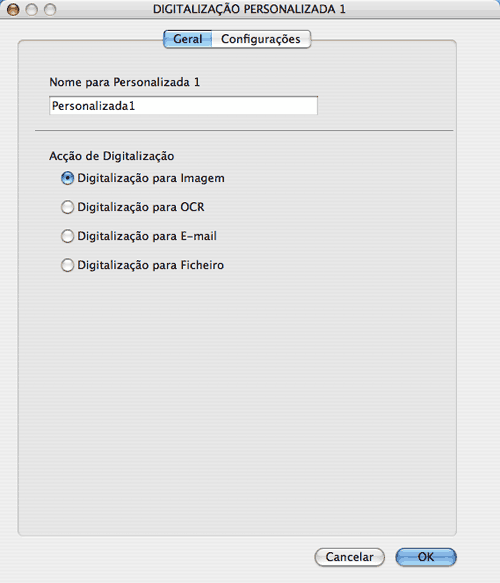Confirm with the OK button

pos(426,557)
